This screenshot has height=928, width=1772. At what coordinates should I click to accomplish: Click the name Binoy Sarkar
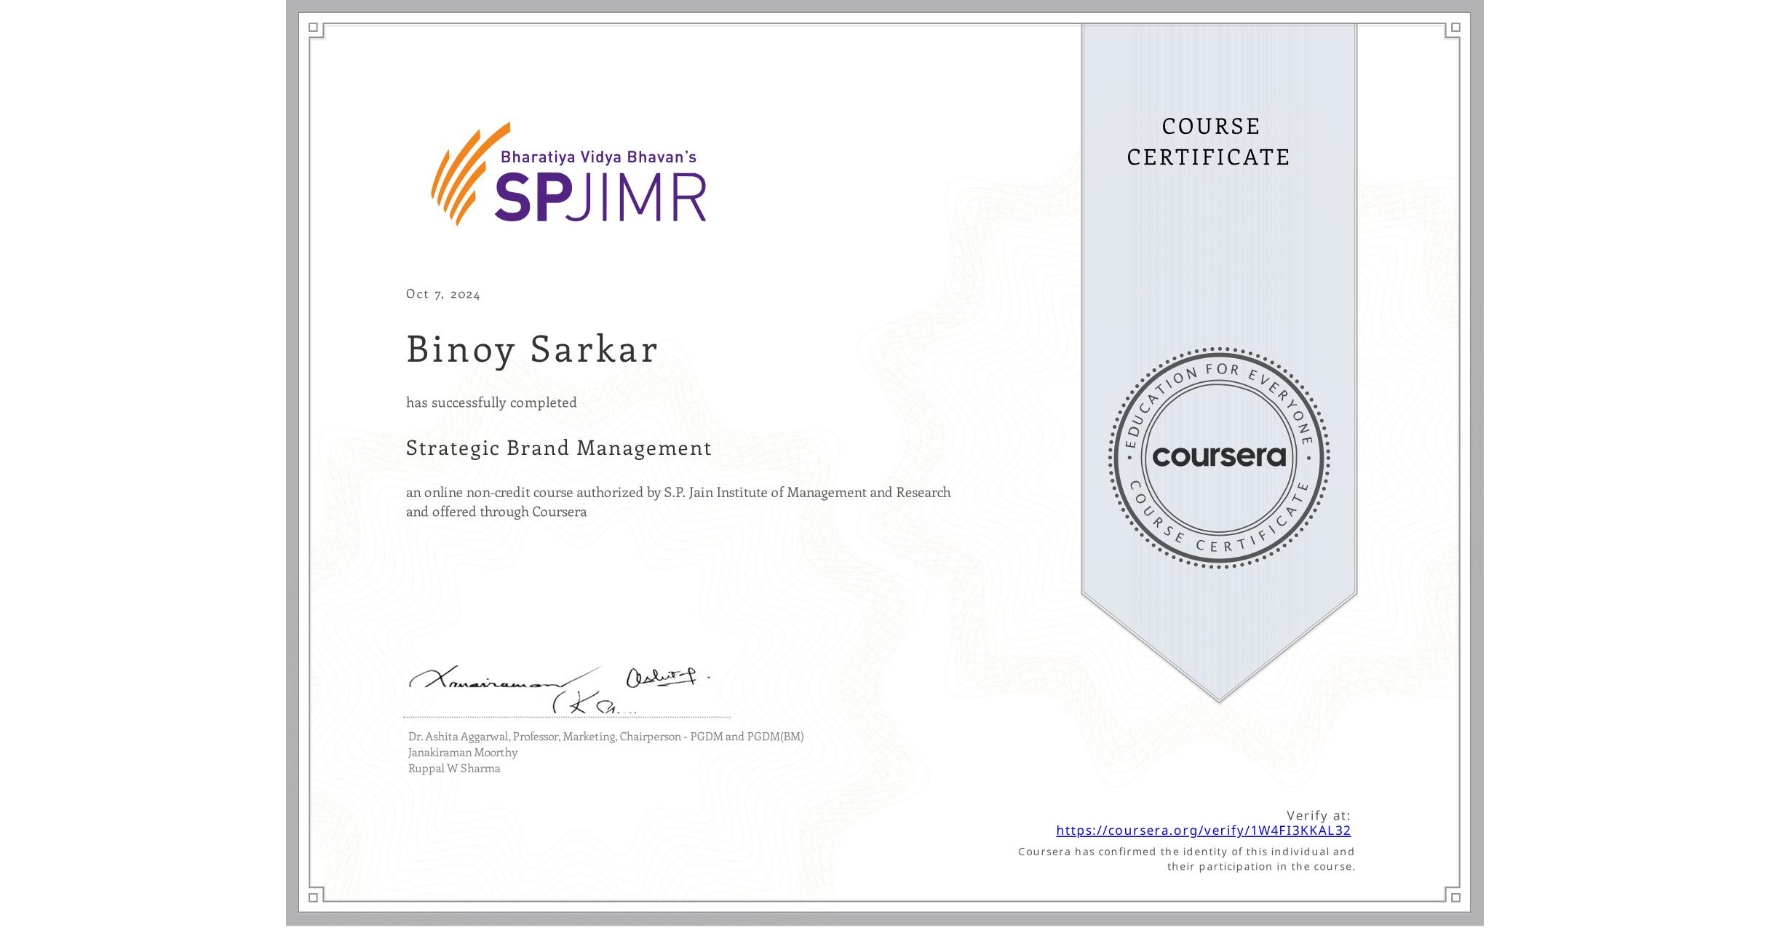tap(531, 350)
